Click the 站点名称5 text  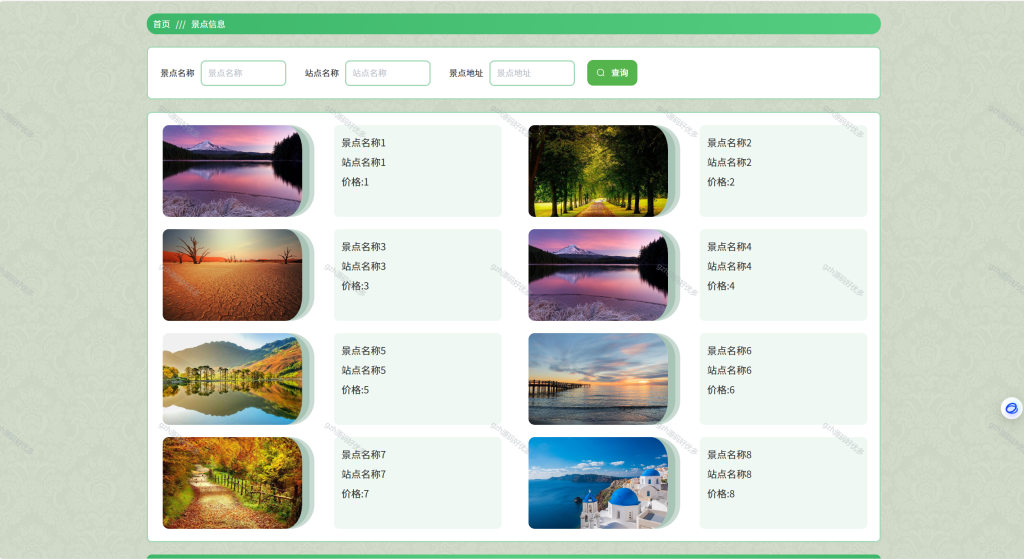(x=364, y=370)
